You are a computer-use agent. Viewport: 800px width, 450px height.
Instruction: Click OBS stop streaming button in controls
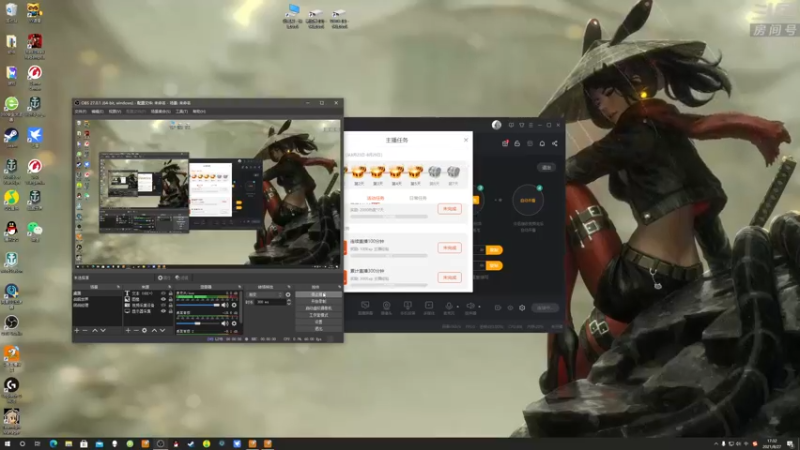[318, 294]
